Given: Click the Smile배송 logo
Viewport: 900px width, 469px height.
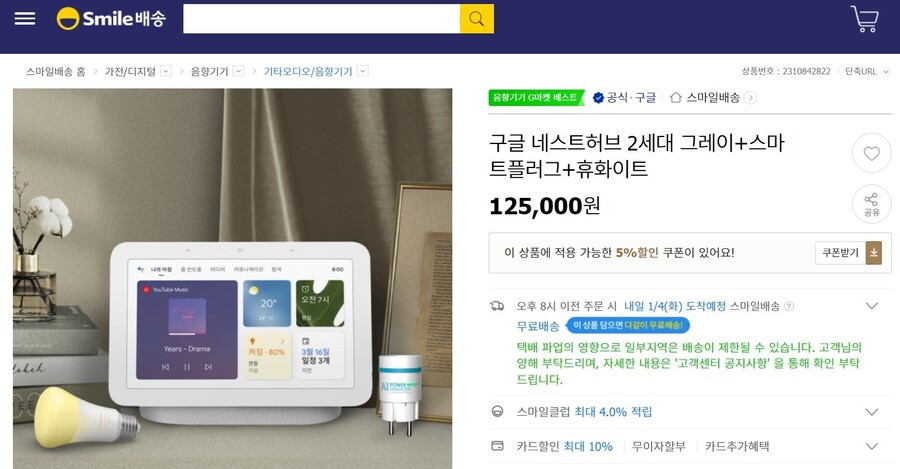Looking at the screenshot, I should (x=111, y=18).
